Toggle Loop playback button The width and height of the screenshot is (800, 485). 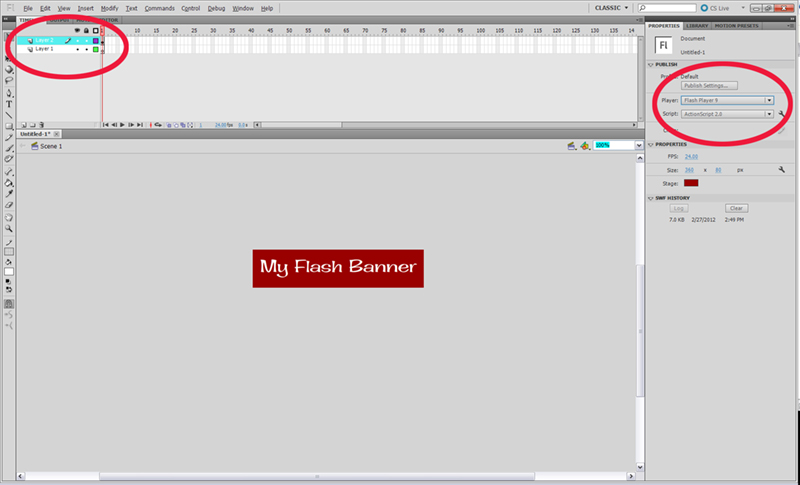158,125
